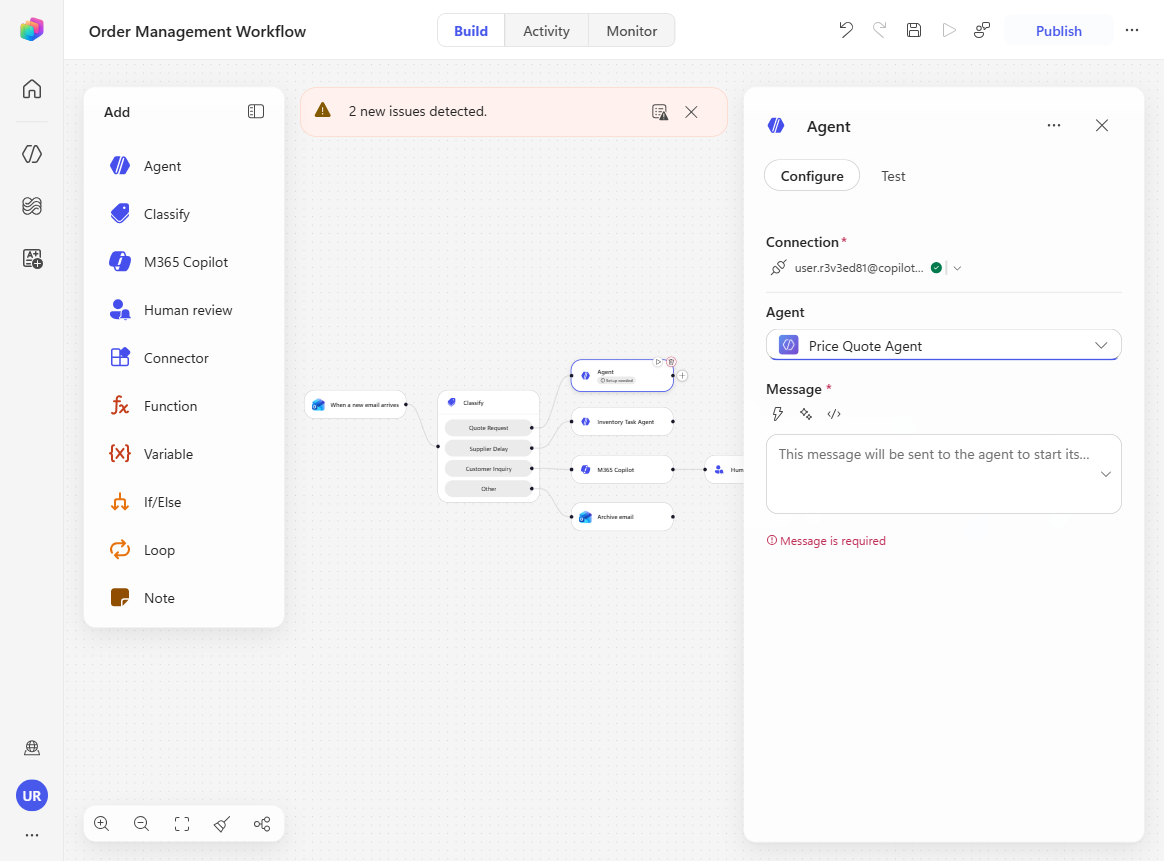
Task: Add a Note to the canvas
Action: coord(183,598)
